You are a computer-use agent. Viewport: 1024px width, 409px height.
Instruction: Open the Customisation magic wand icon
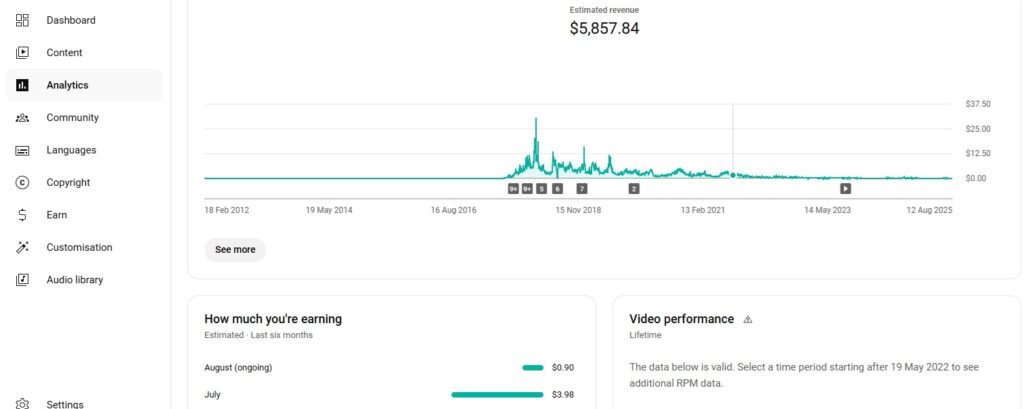pyautogui.click(x=22, y=248)
